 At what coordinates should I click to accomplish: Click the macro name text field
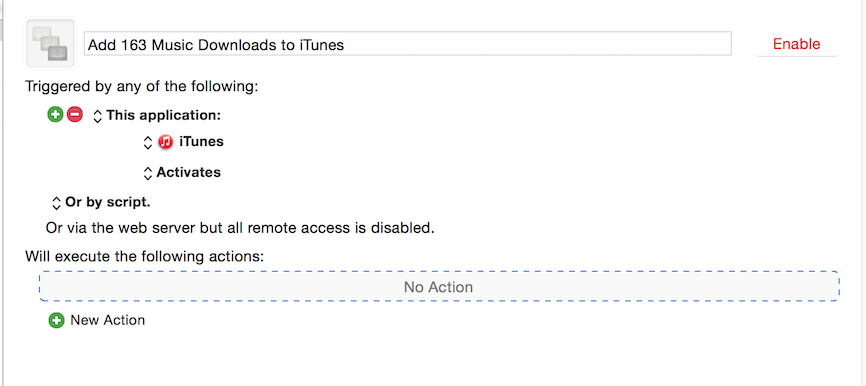[408, 44]
